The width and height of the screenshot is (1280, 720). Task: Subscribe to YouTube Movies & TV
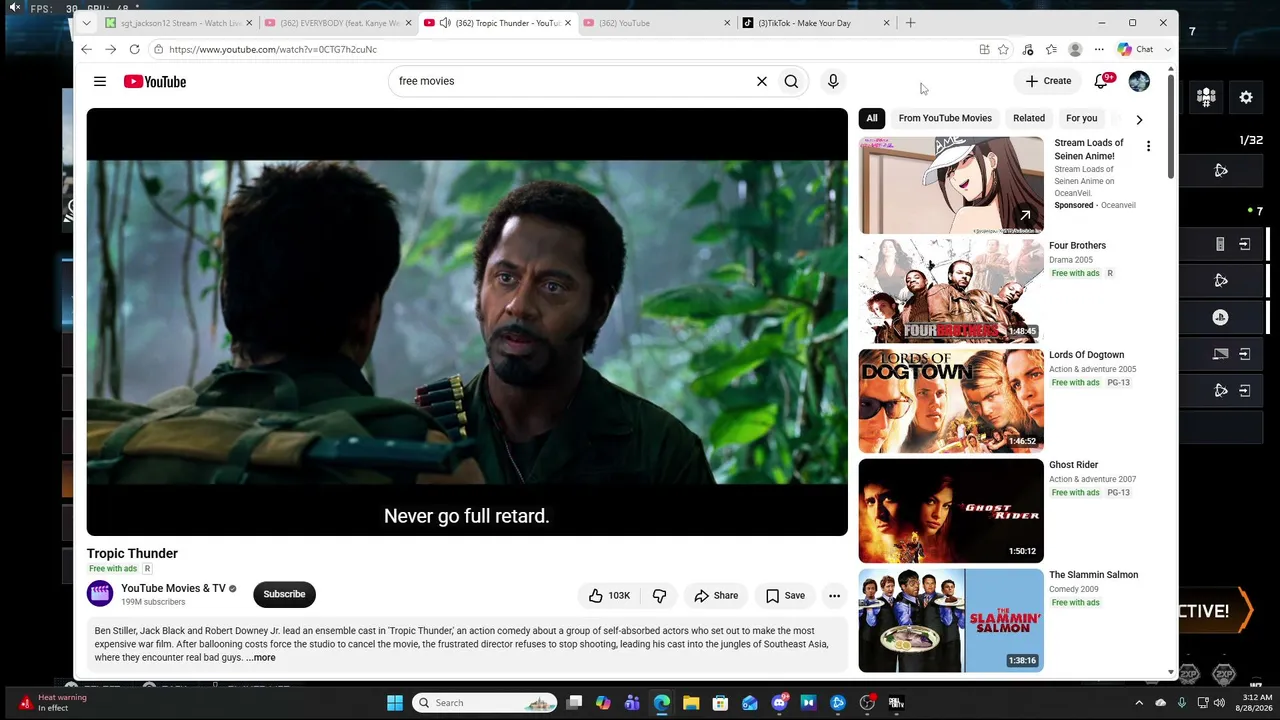point(284,594)
